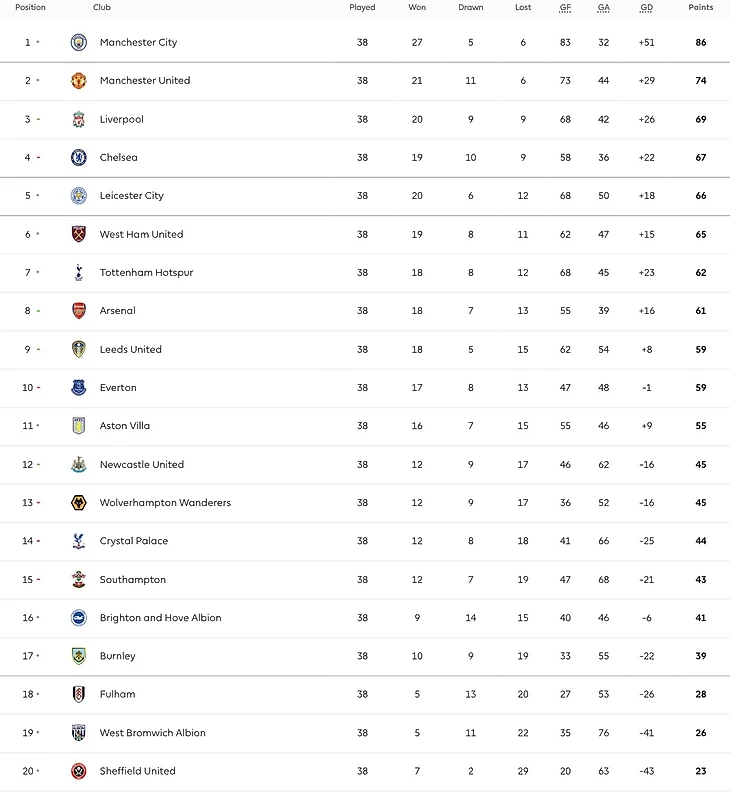Click the Crystal Palace eagle crest

(x=79, y=541)
